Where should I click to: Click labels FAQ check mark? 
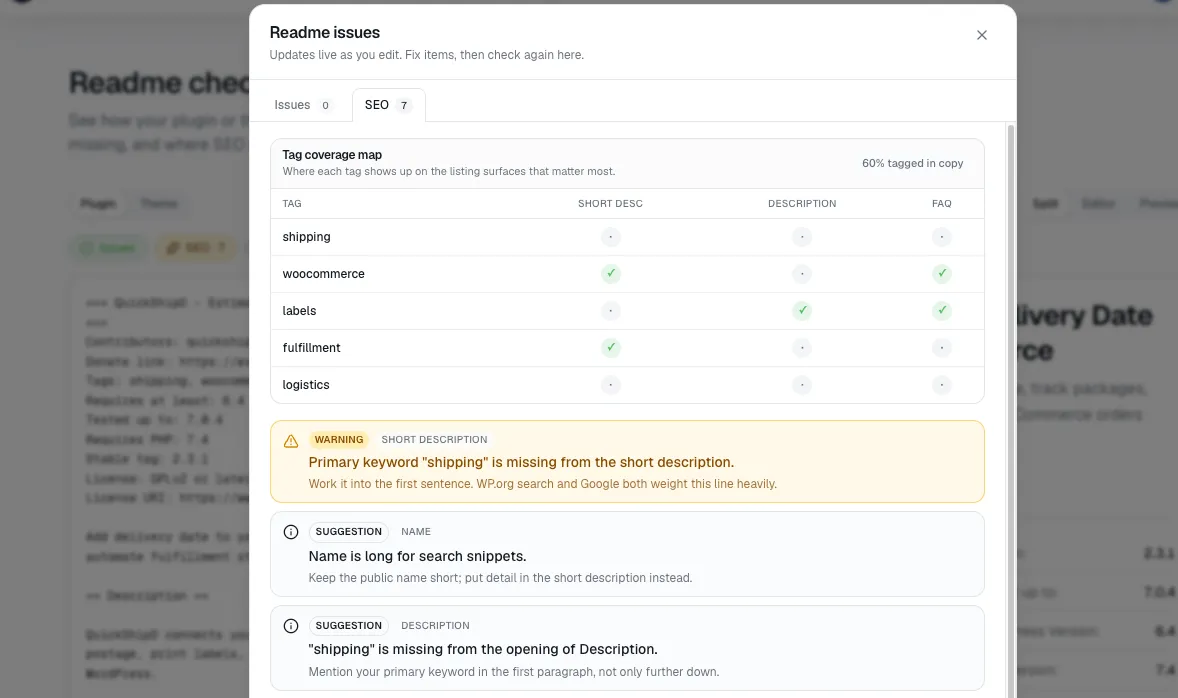[941, 310]
